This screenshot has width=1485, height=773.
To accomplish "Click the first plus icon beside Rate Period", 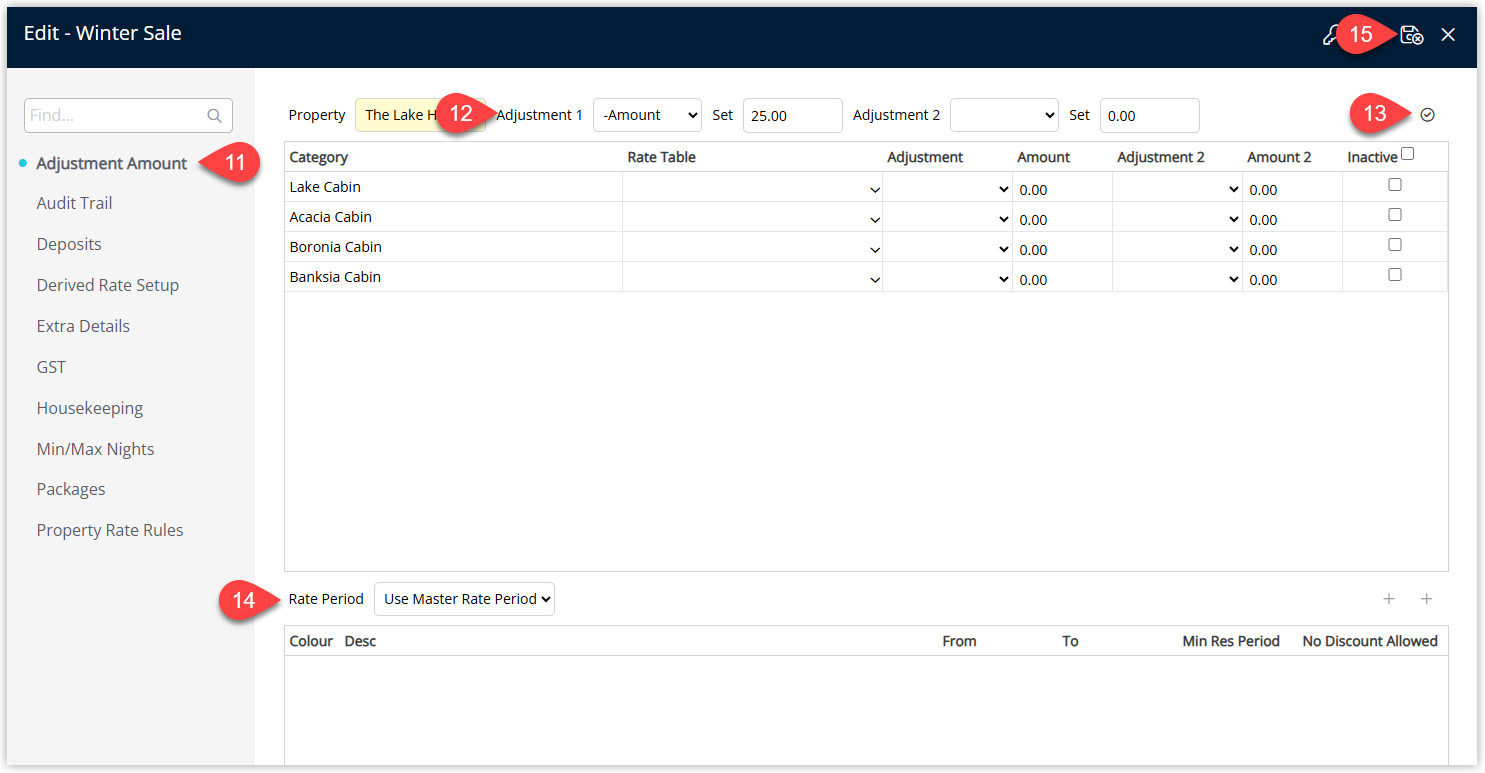I will coord(1389,599).
